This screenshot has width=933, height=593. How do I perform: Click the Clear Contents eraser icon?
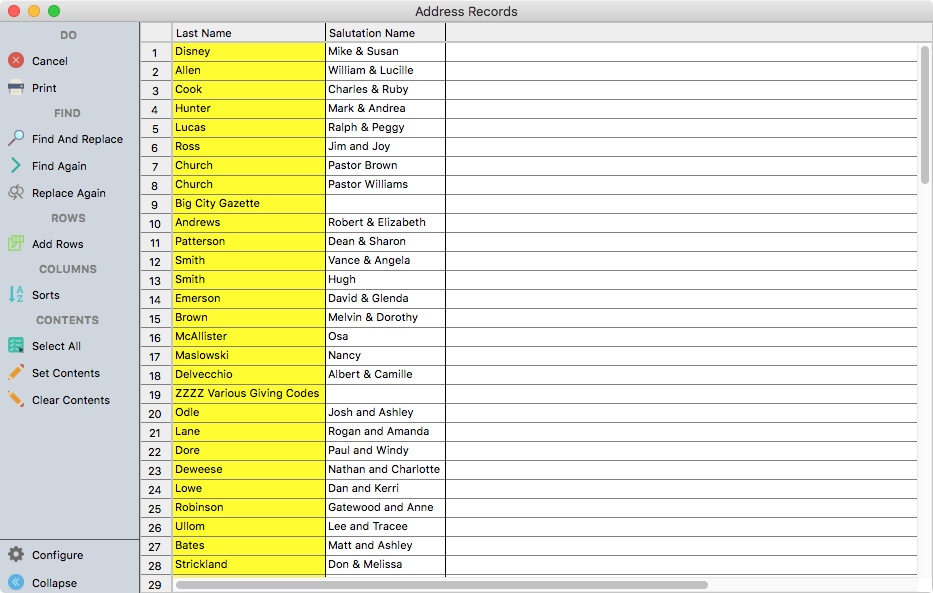(x=16, y=400)
